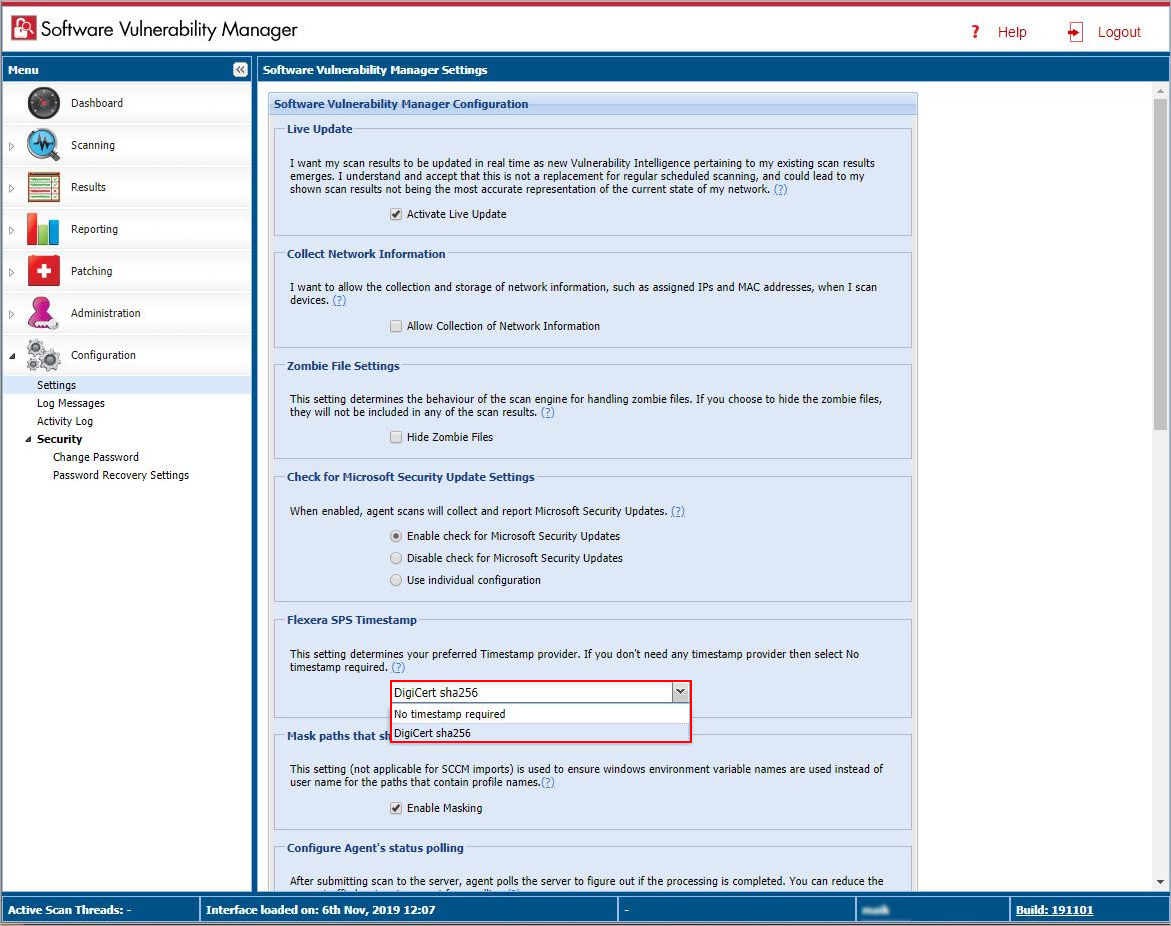Click the scrollbar down arrow
Viewport: 1171px width, 926px height.
click(x=1160, y=882)
